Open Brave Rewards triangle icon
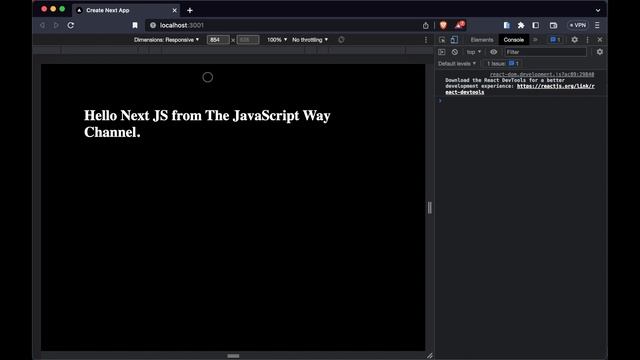Screen dimensions: 640x360 click(460, 25)
